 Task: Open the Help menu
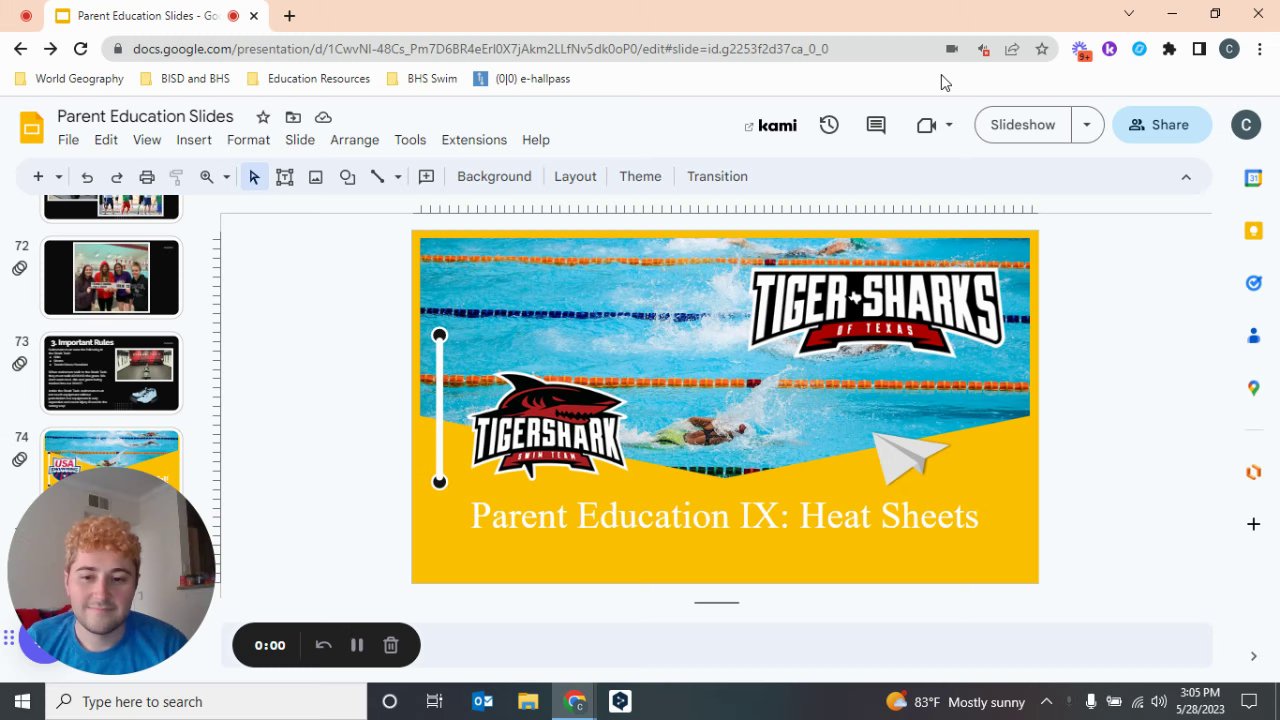click(536, 140)
